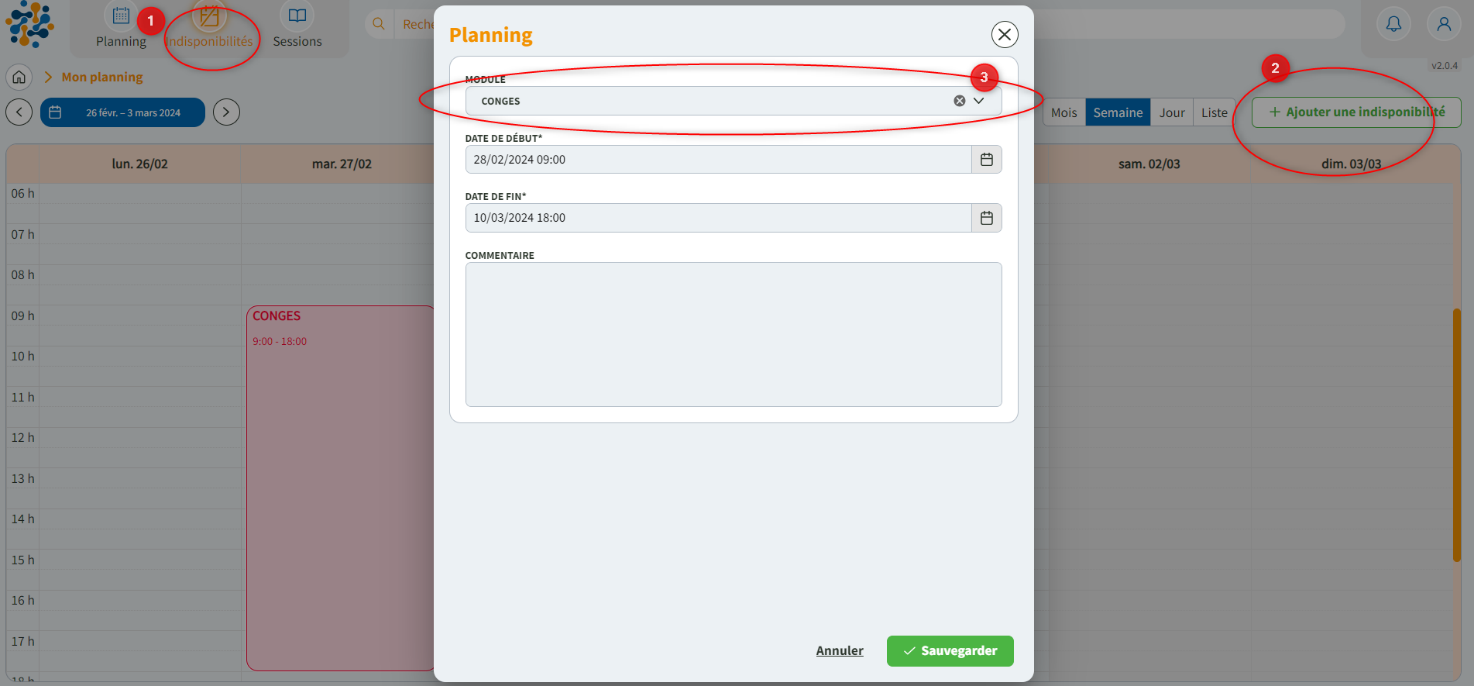
Task: Switch to Mois view
Action: pos(1064,112)
